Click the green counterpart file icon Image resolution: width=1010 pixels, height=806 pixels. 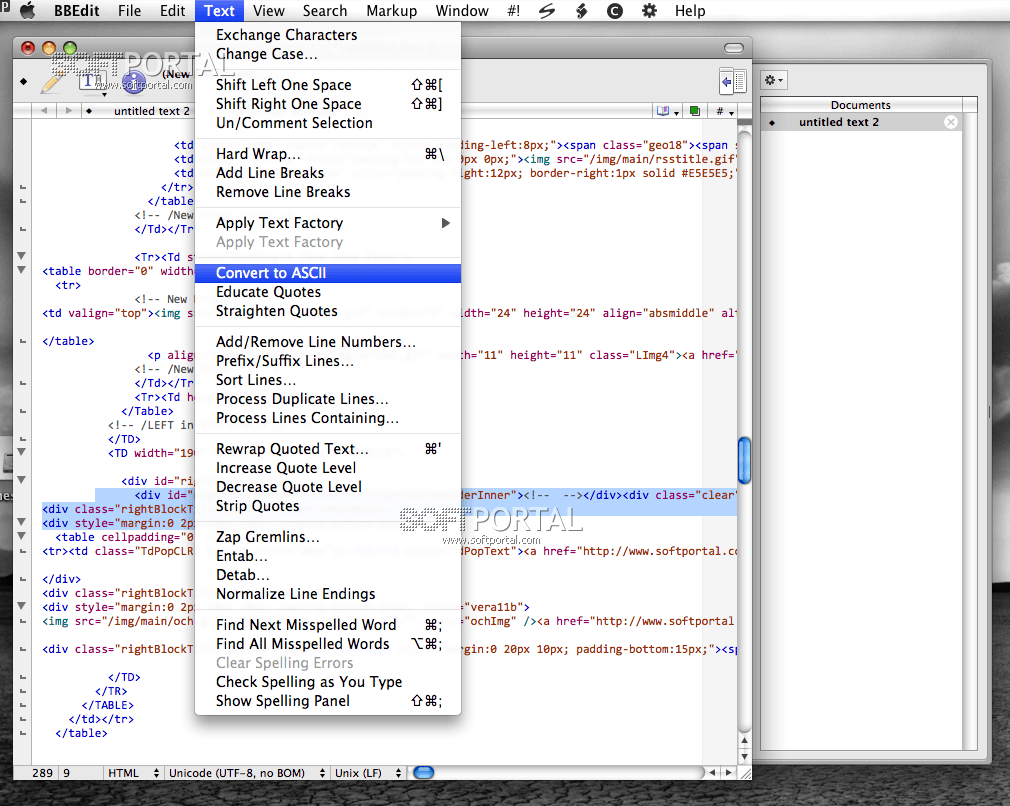tap(694, 111)
